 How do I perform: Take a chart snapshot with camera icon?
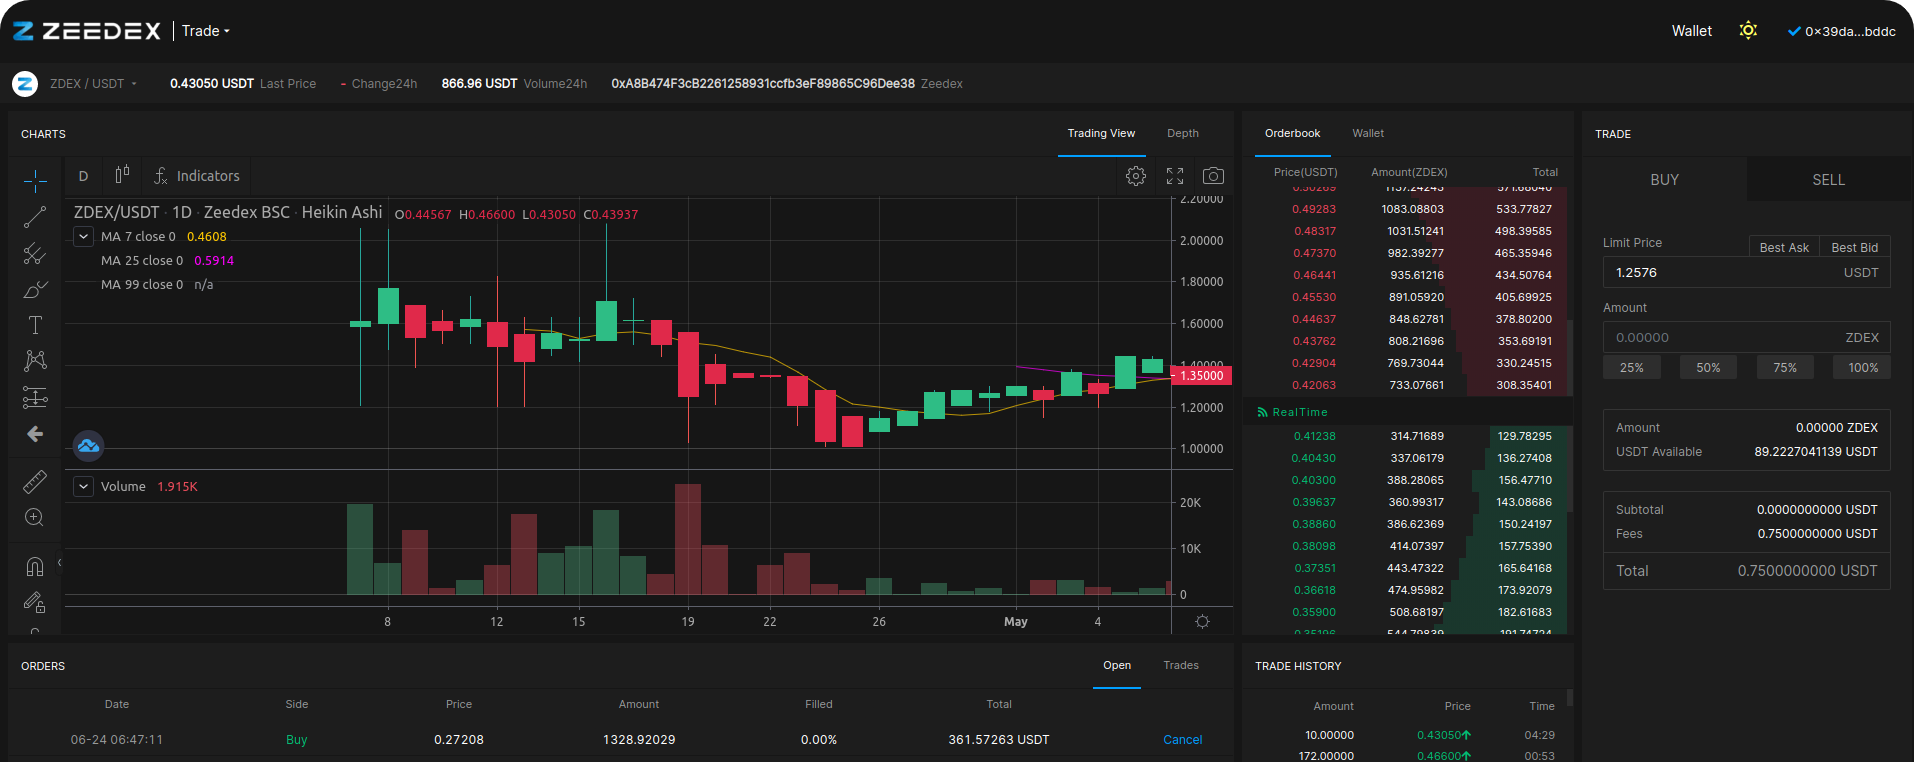(x=1213, y=176)
